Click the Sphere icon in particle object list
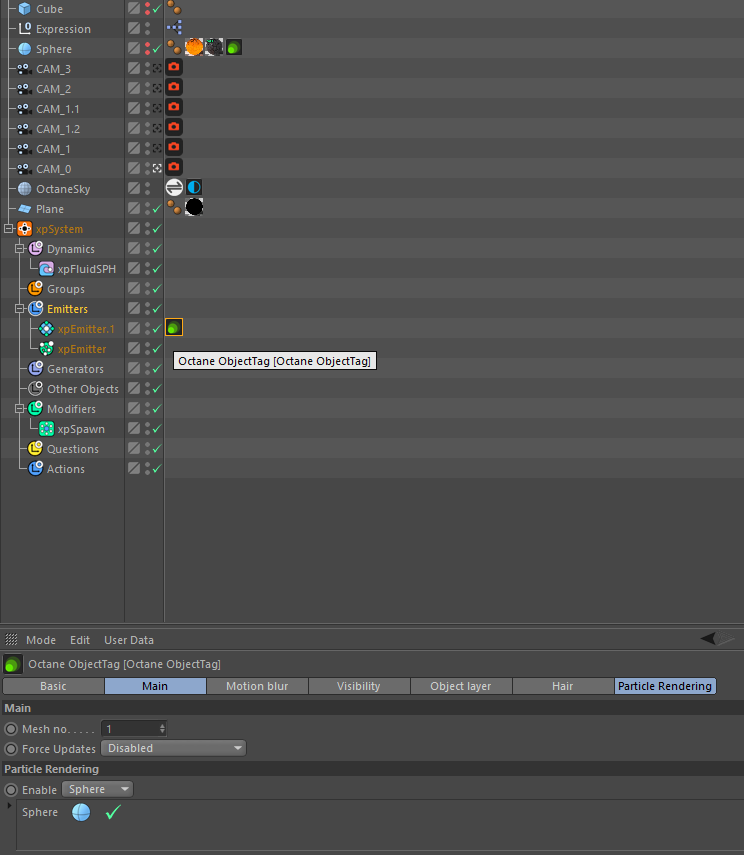This screenshot has width=744, height=855. (81, 812)
